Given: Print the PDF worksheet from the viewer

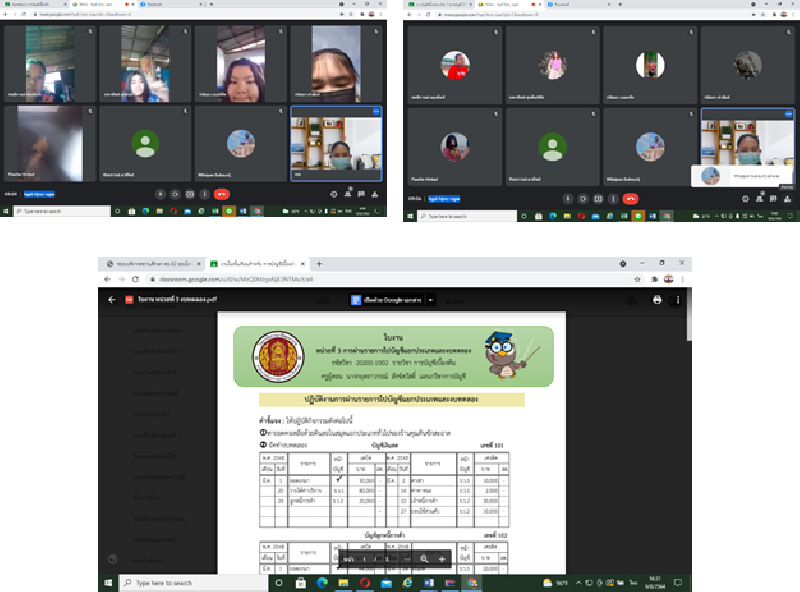Looking at the screenshot, I should pos(657,299).
